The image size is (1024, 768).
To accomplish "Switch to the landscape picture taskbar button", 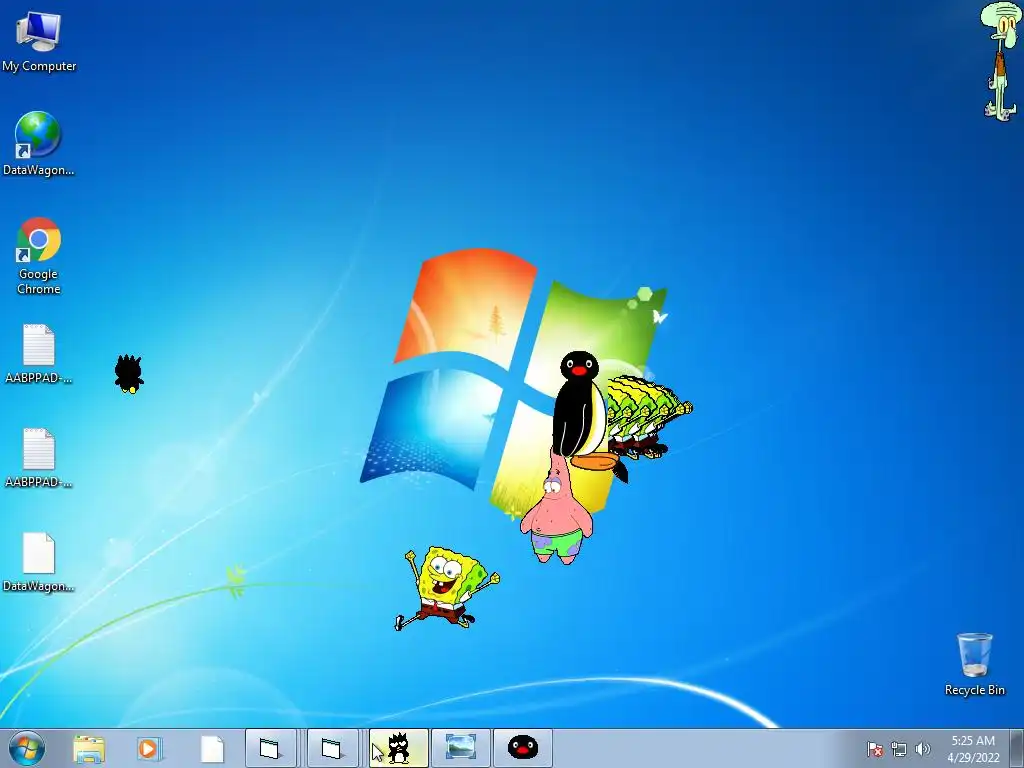I will point(460,748).
